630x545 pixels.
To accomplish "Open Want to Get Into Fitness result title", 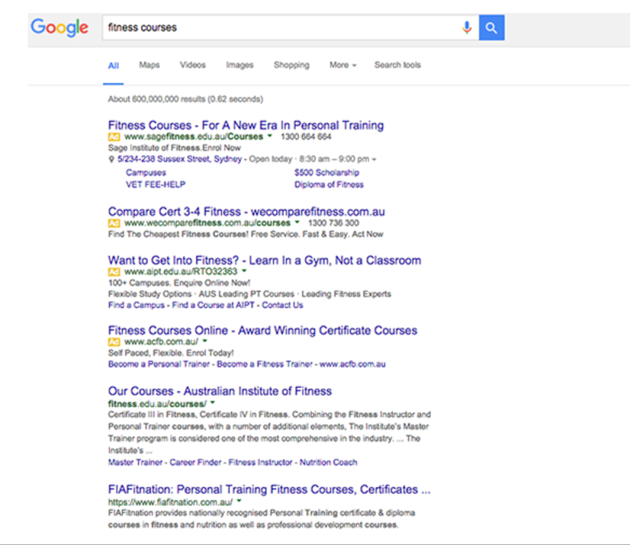I will (x=264, y=260).
